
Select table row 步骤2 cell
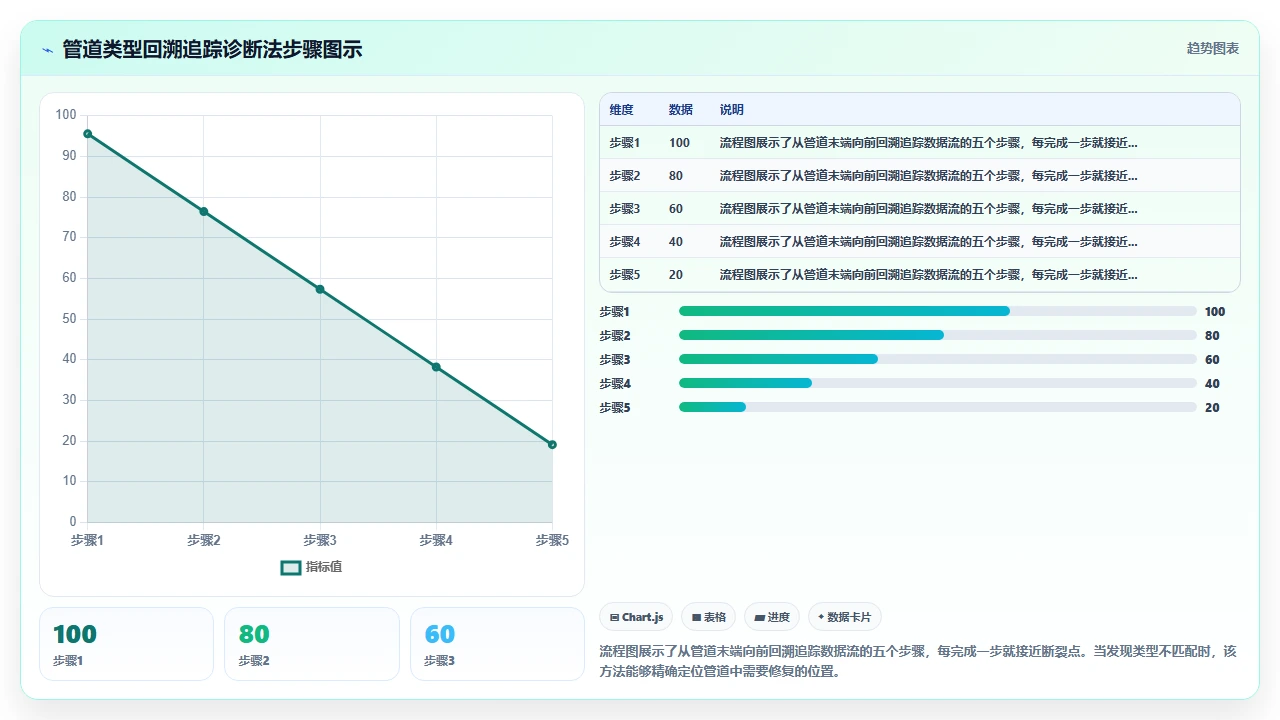[x=625, y=176]
